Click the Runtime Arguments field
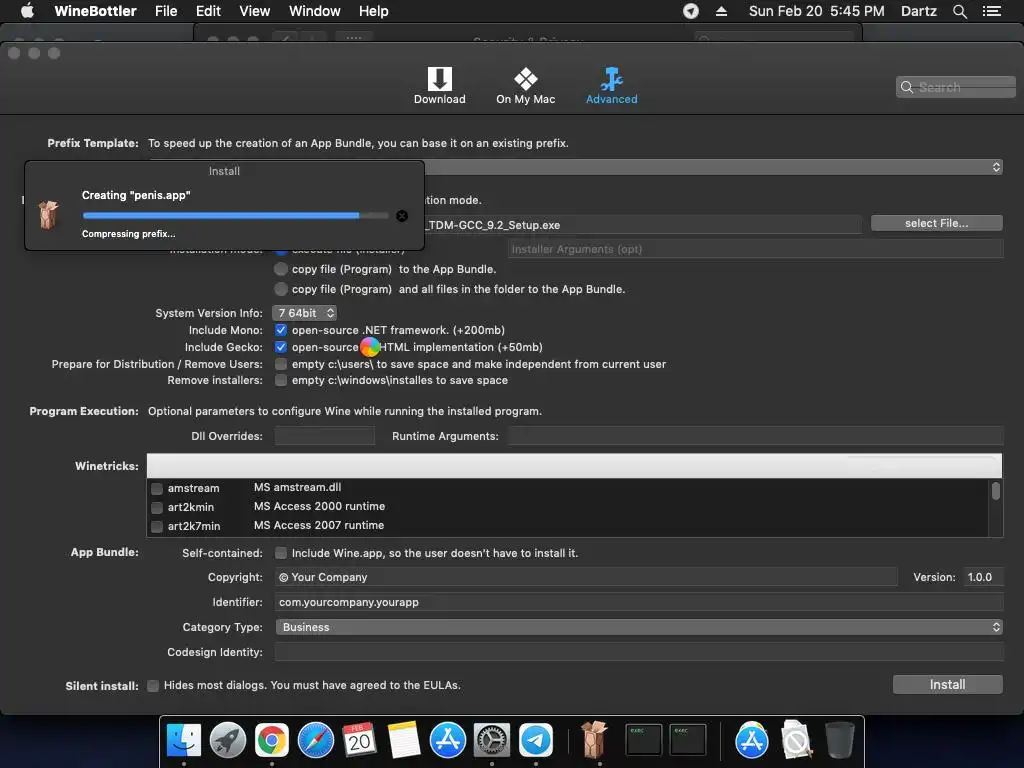This screenshot has width=1024, height=768. 756,436
